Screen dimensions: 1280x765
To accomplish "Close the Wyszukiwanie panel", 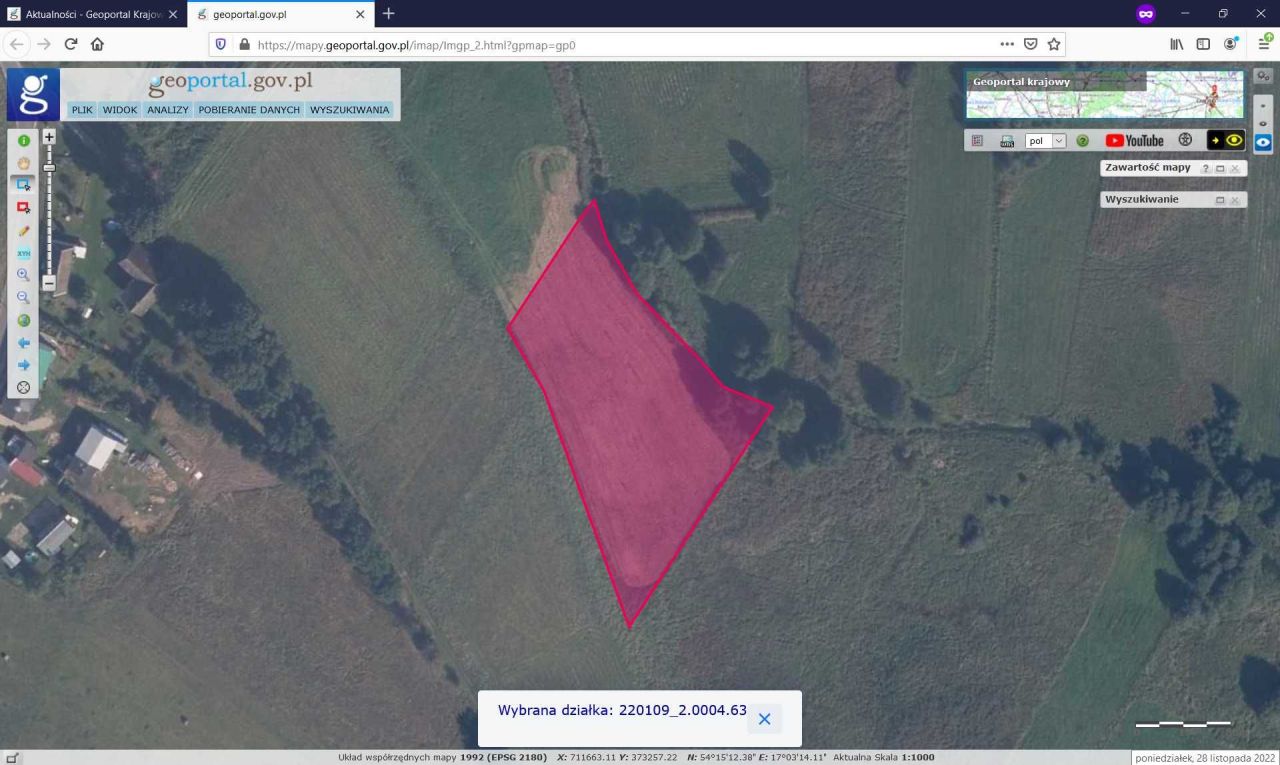I will 1235,200.
